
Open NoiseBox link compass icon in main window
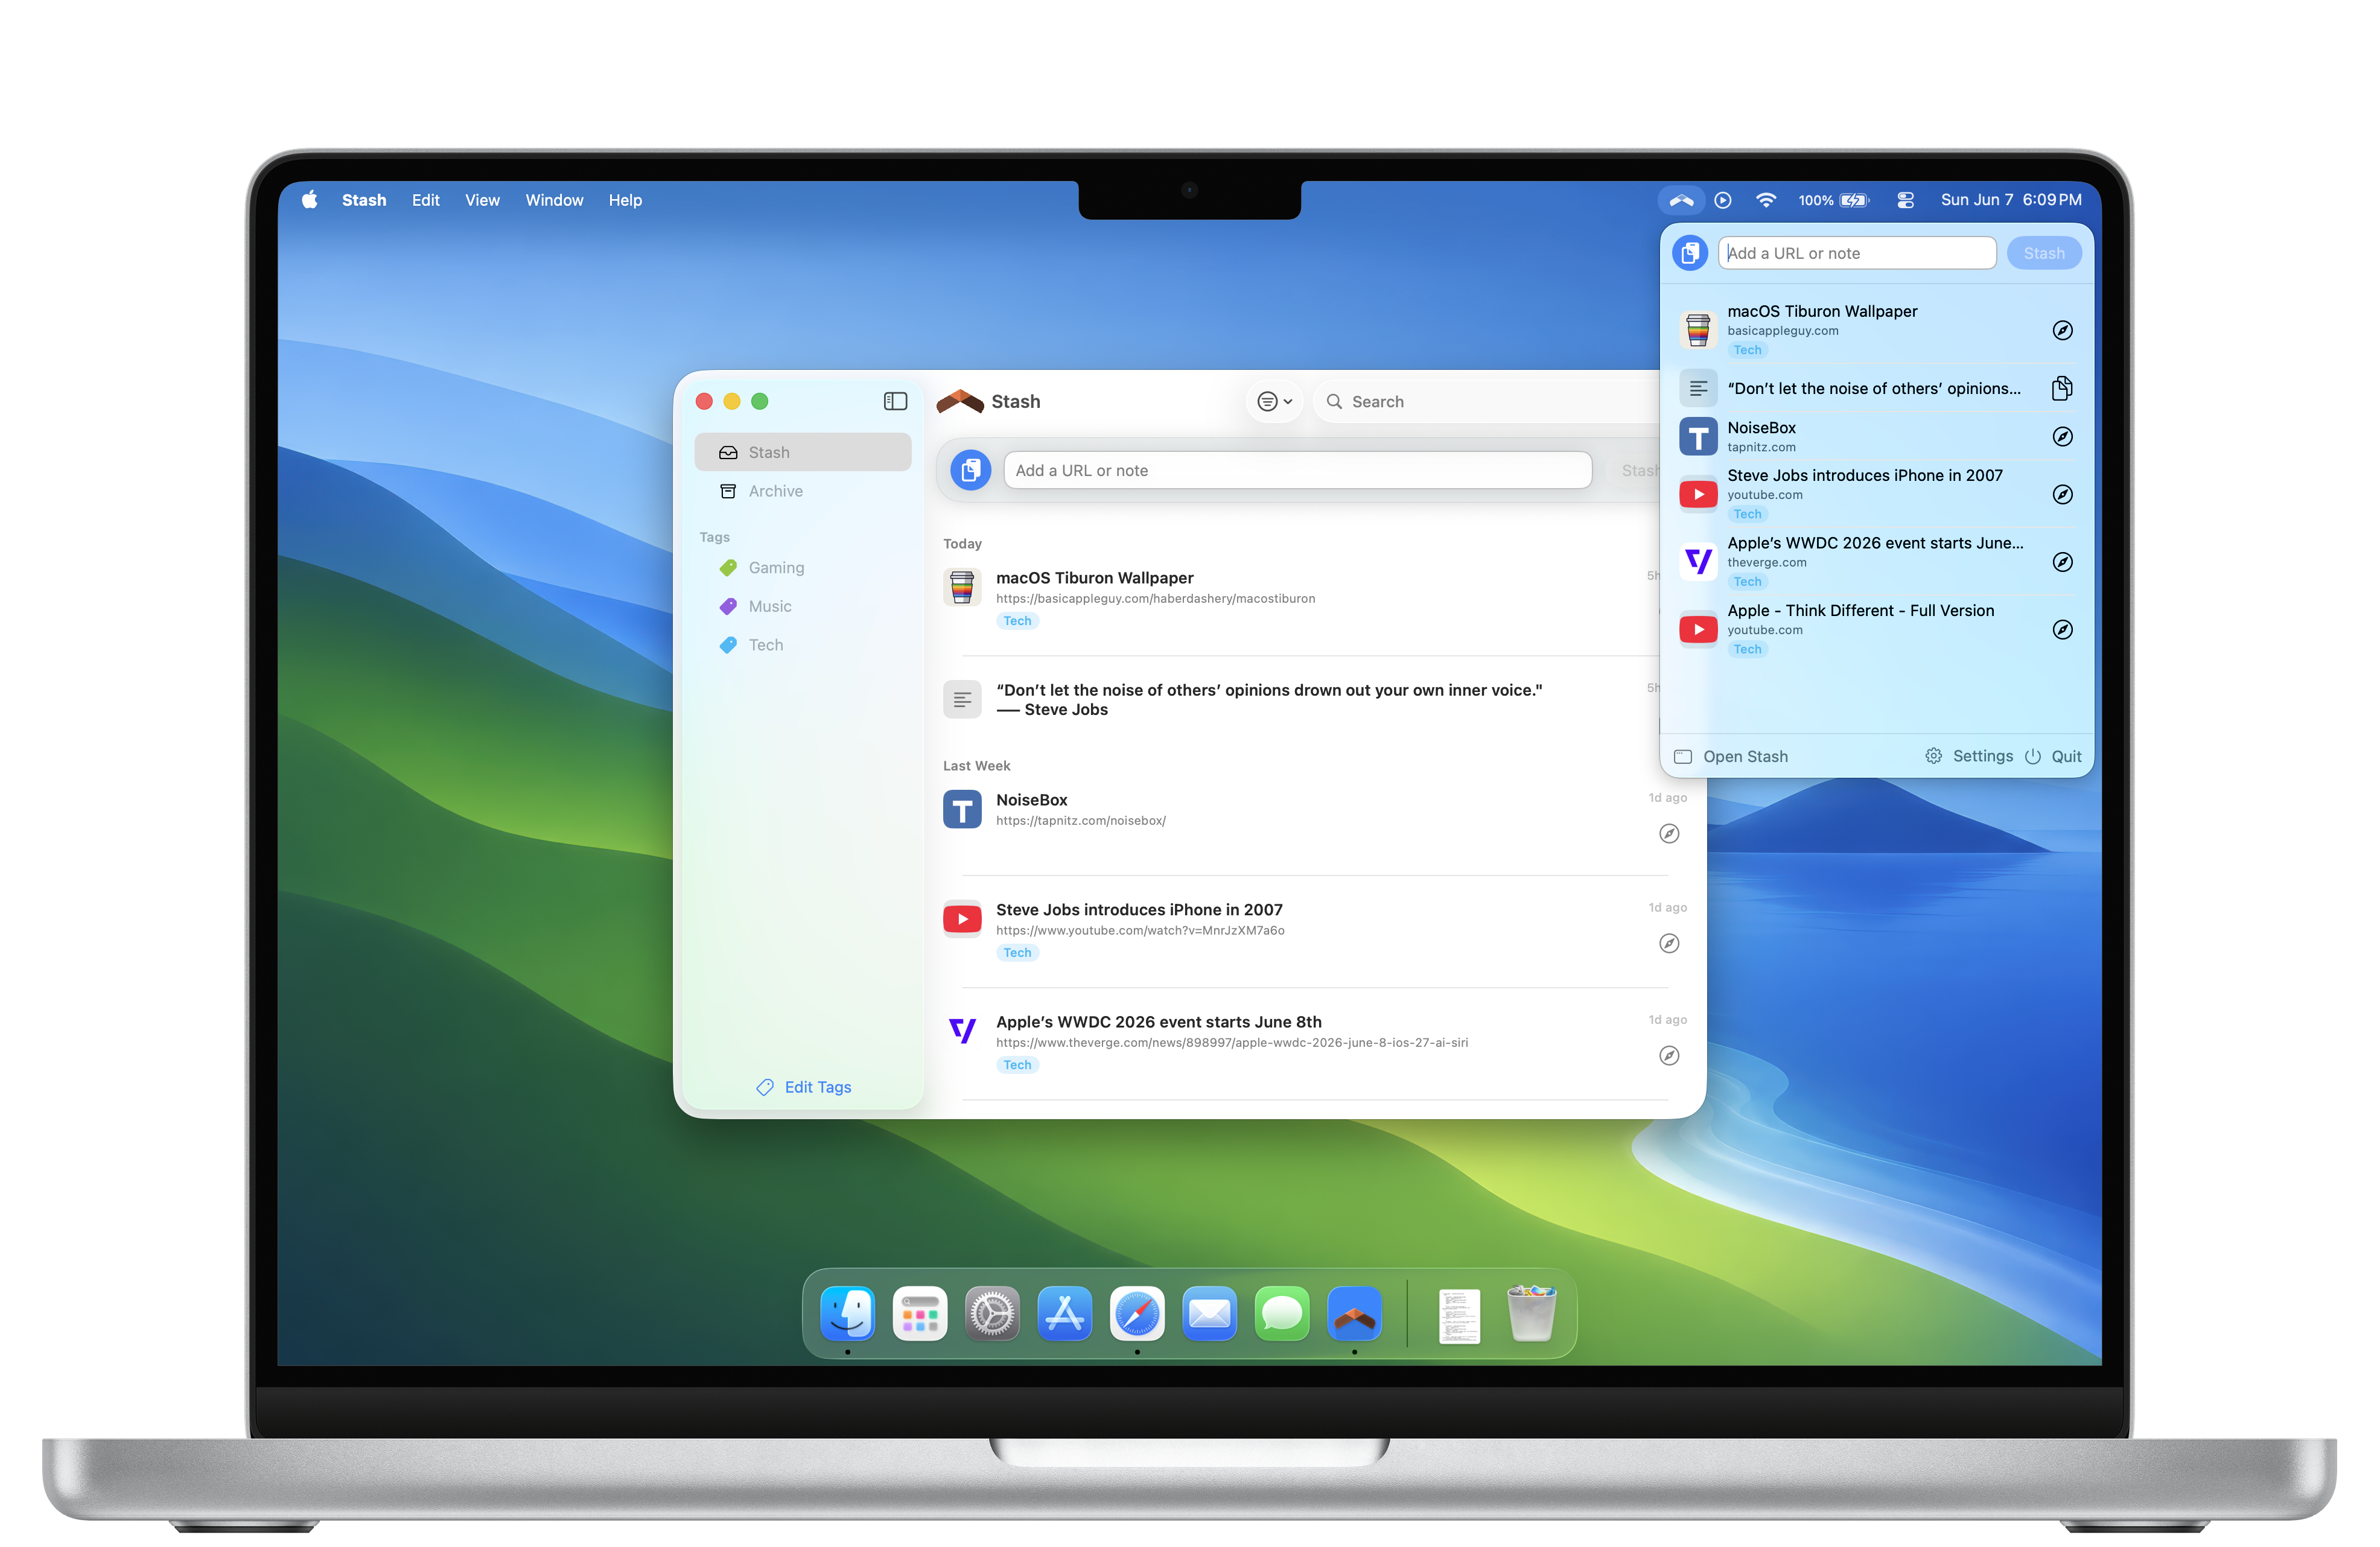(1669, 834)
